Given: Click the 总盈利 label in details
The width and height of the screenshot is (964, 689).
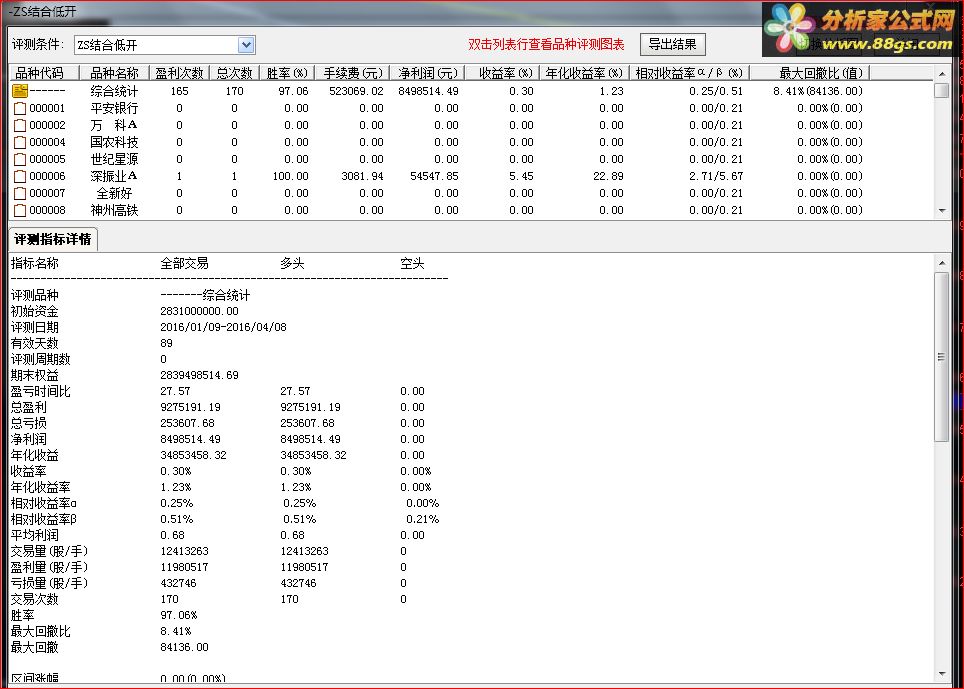Looking at the screenshot, I should coord(28,407).
